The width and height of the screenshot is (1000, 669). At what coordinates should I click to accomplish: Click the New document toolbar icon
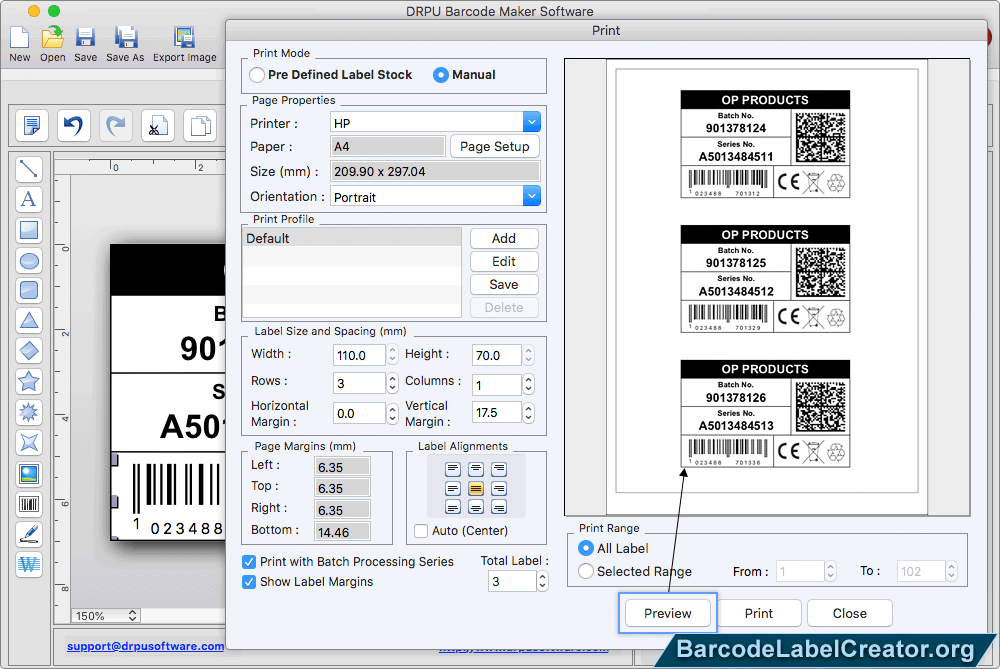click(x=19, y=43)
